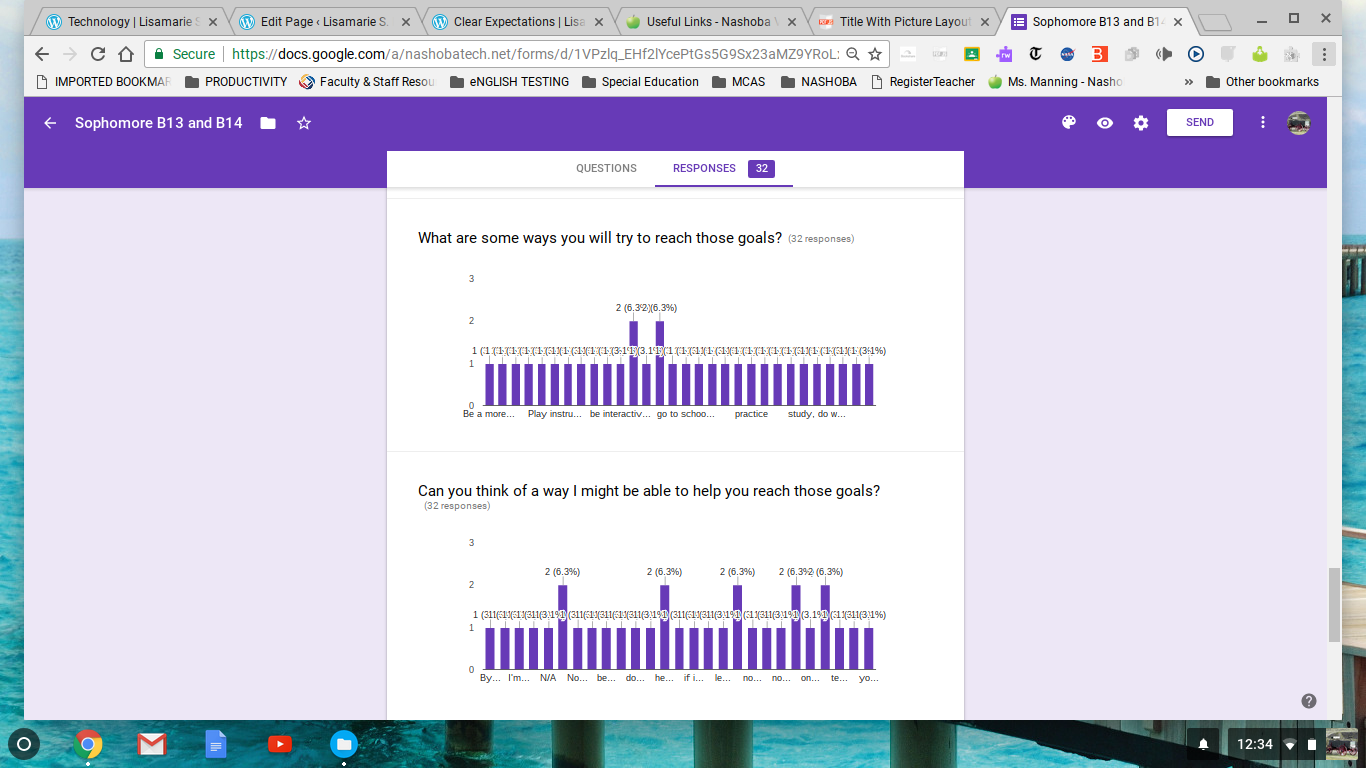The width and height of the screenshot is (1366, 768).
Task: Select the RESPONSES tab
Action: [704, 168]
